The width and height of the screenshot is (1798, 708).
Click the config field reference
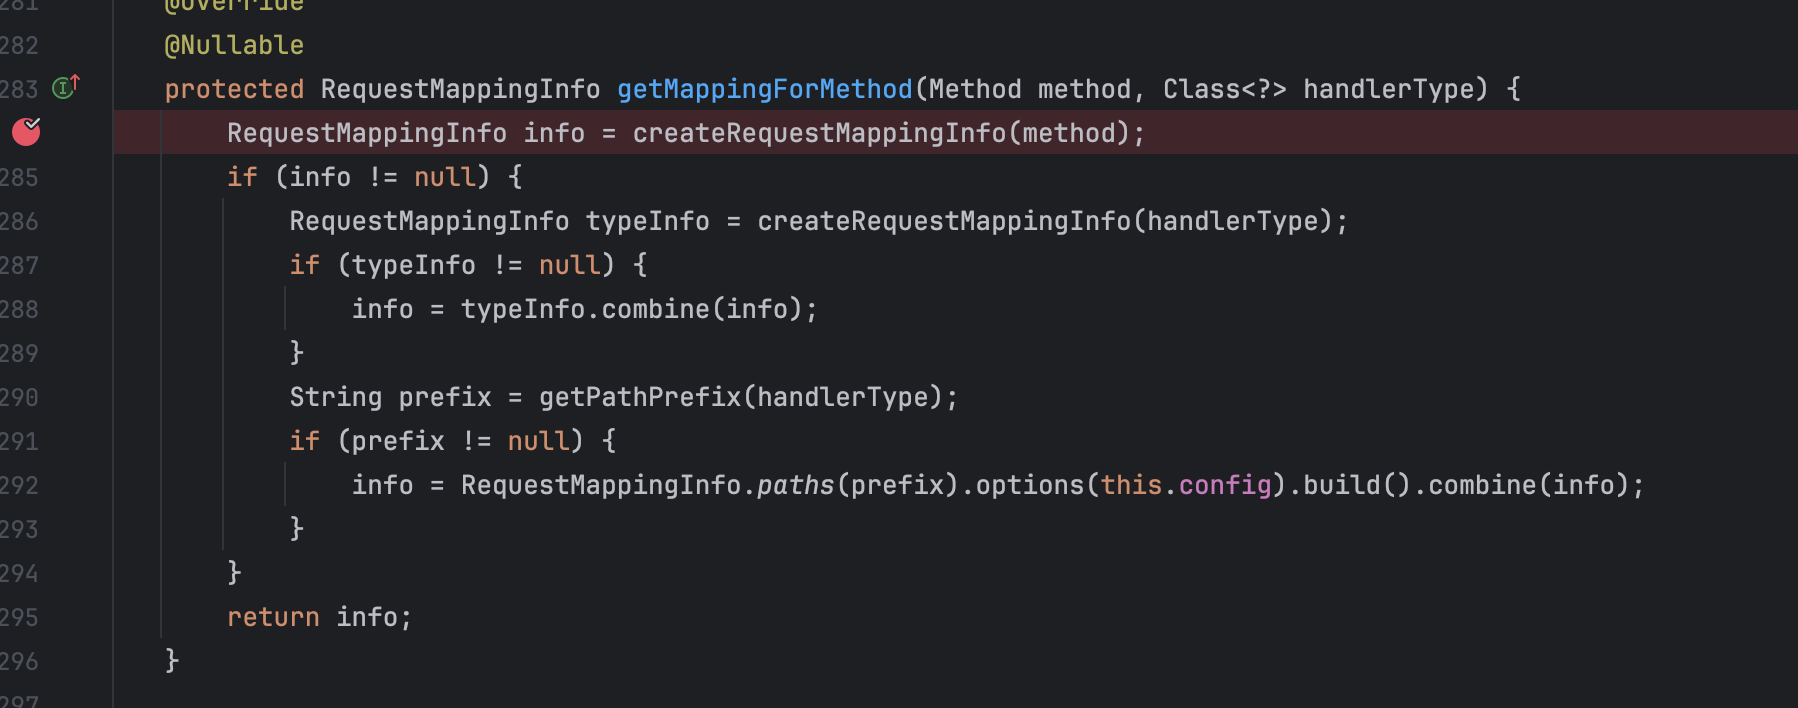[x=1224, y=485]
